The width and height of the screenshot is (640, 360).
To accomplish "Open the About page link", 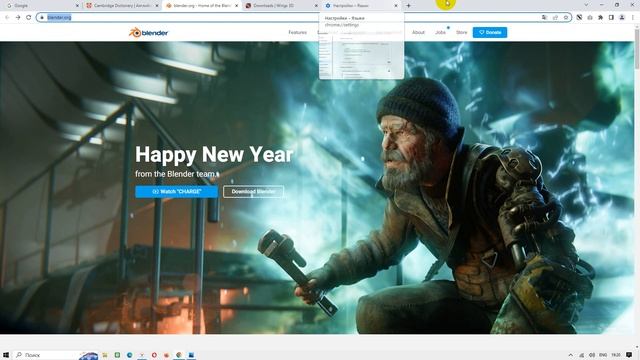I will 418,32.
